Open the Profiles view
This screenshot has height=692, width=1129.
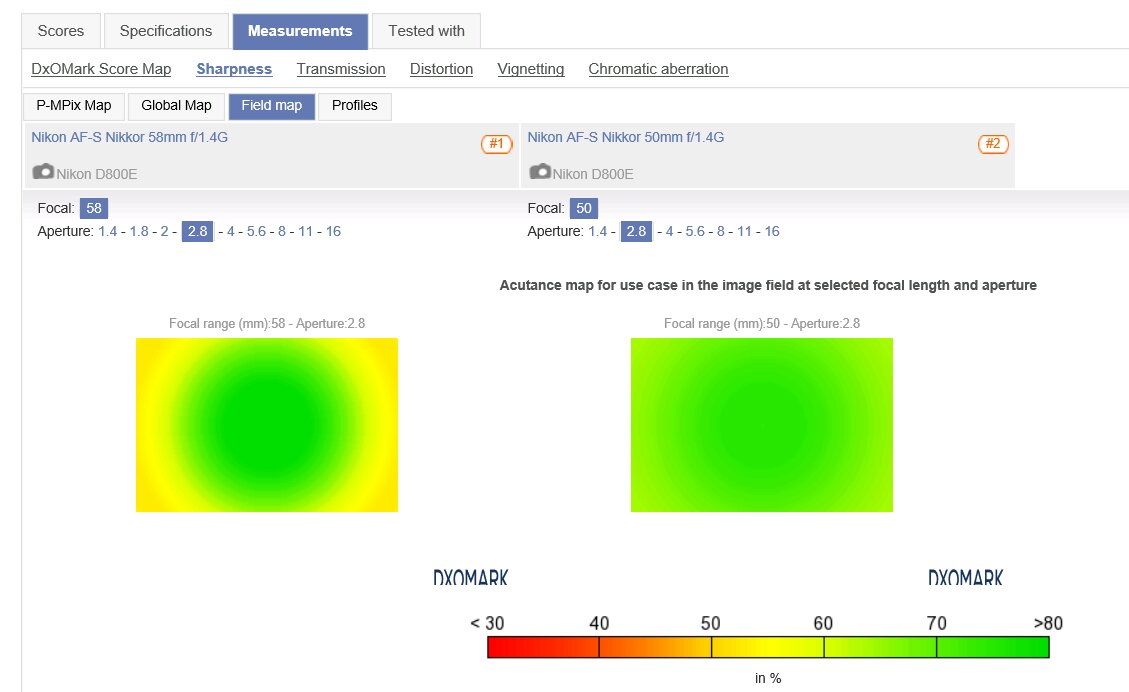tap(355, 106)
